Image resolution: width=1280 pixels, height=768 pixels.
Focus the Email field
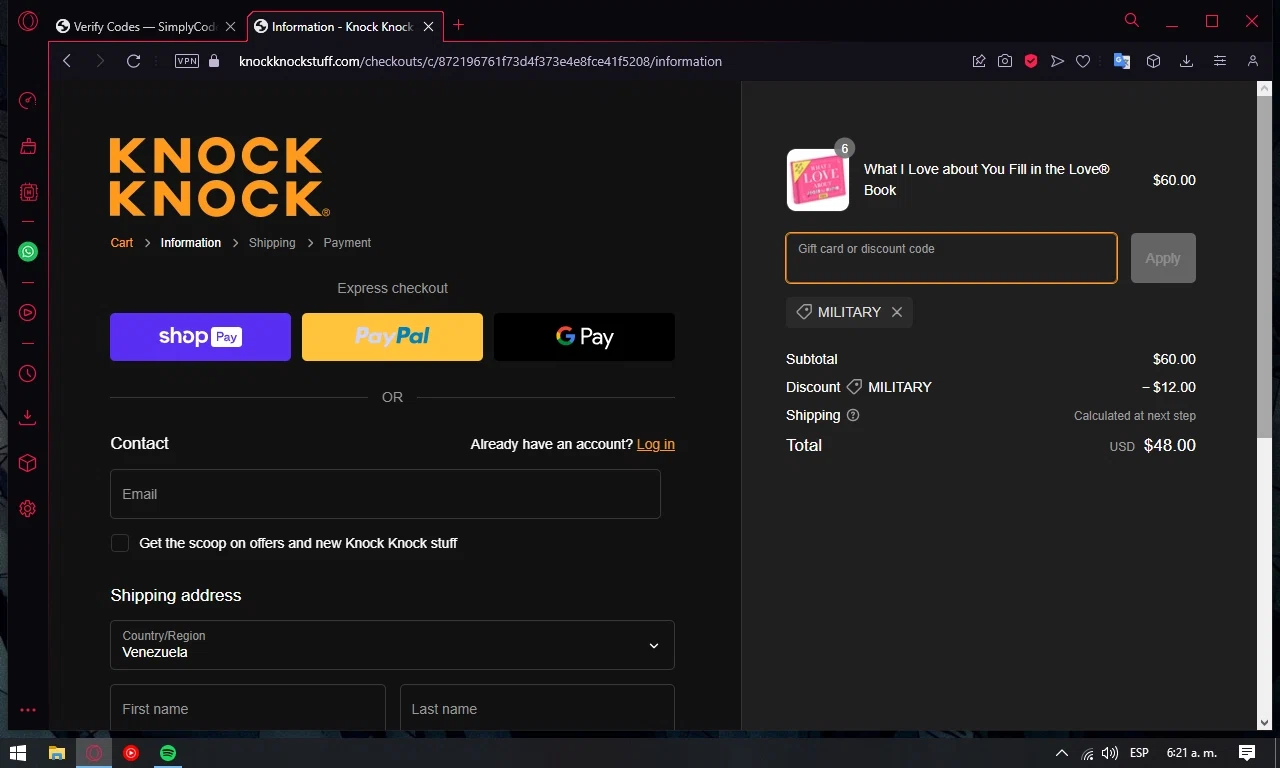[x=385, y=494]
